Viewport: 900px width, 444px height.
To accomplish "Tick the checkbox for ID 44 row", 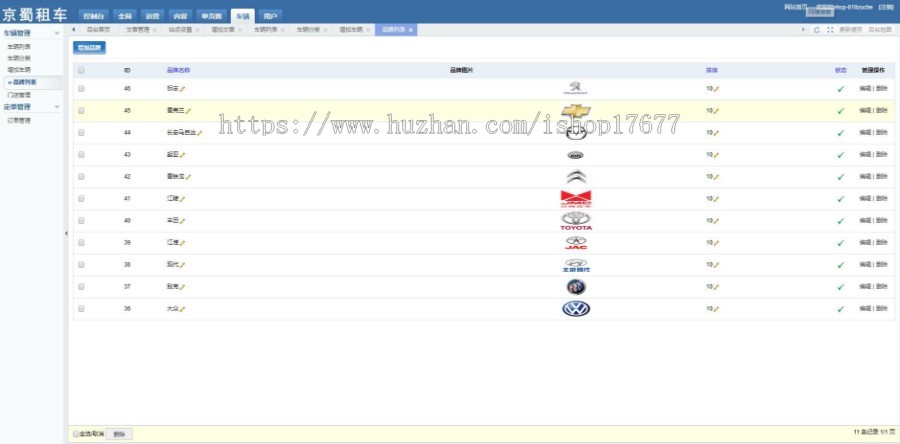I will click(81, 133).
